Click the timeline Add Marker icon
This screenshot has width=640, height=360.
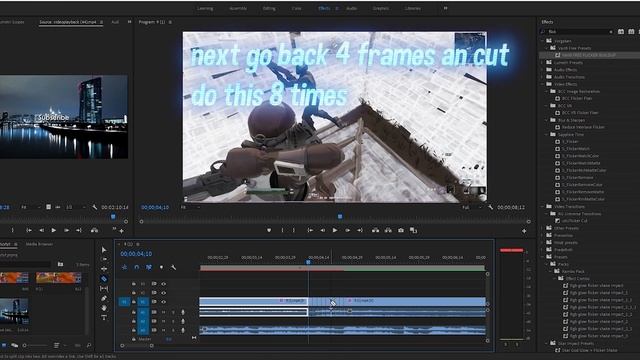point(161,267)
